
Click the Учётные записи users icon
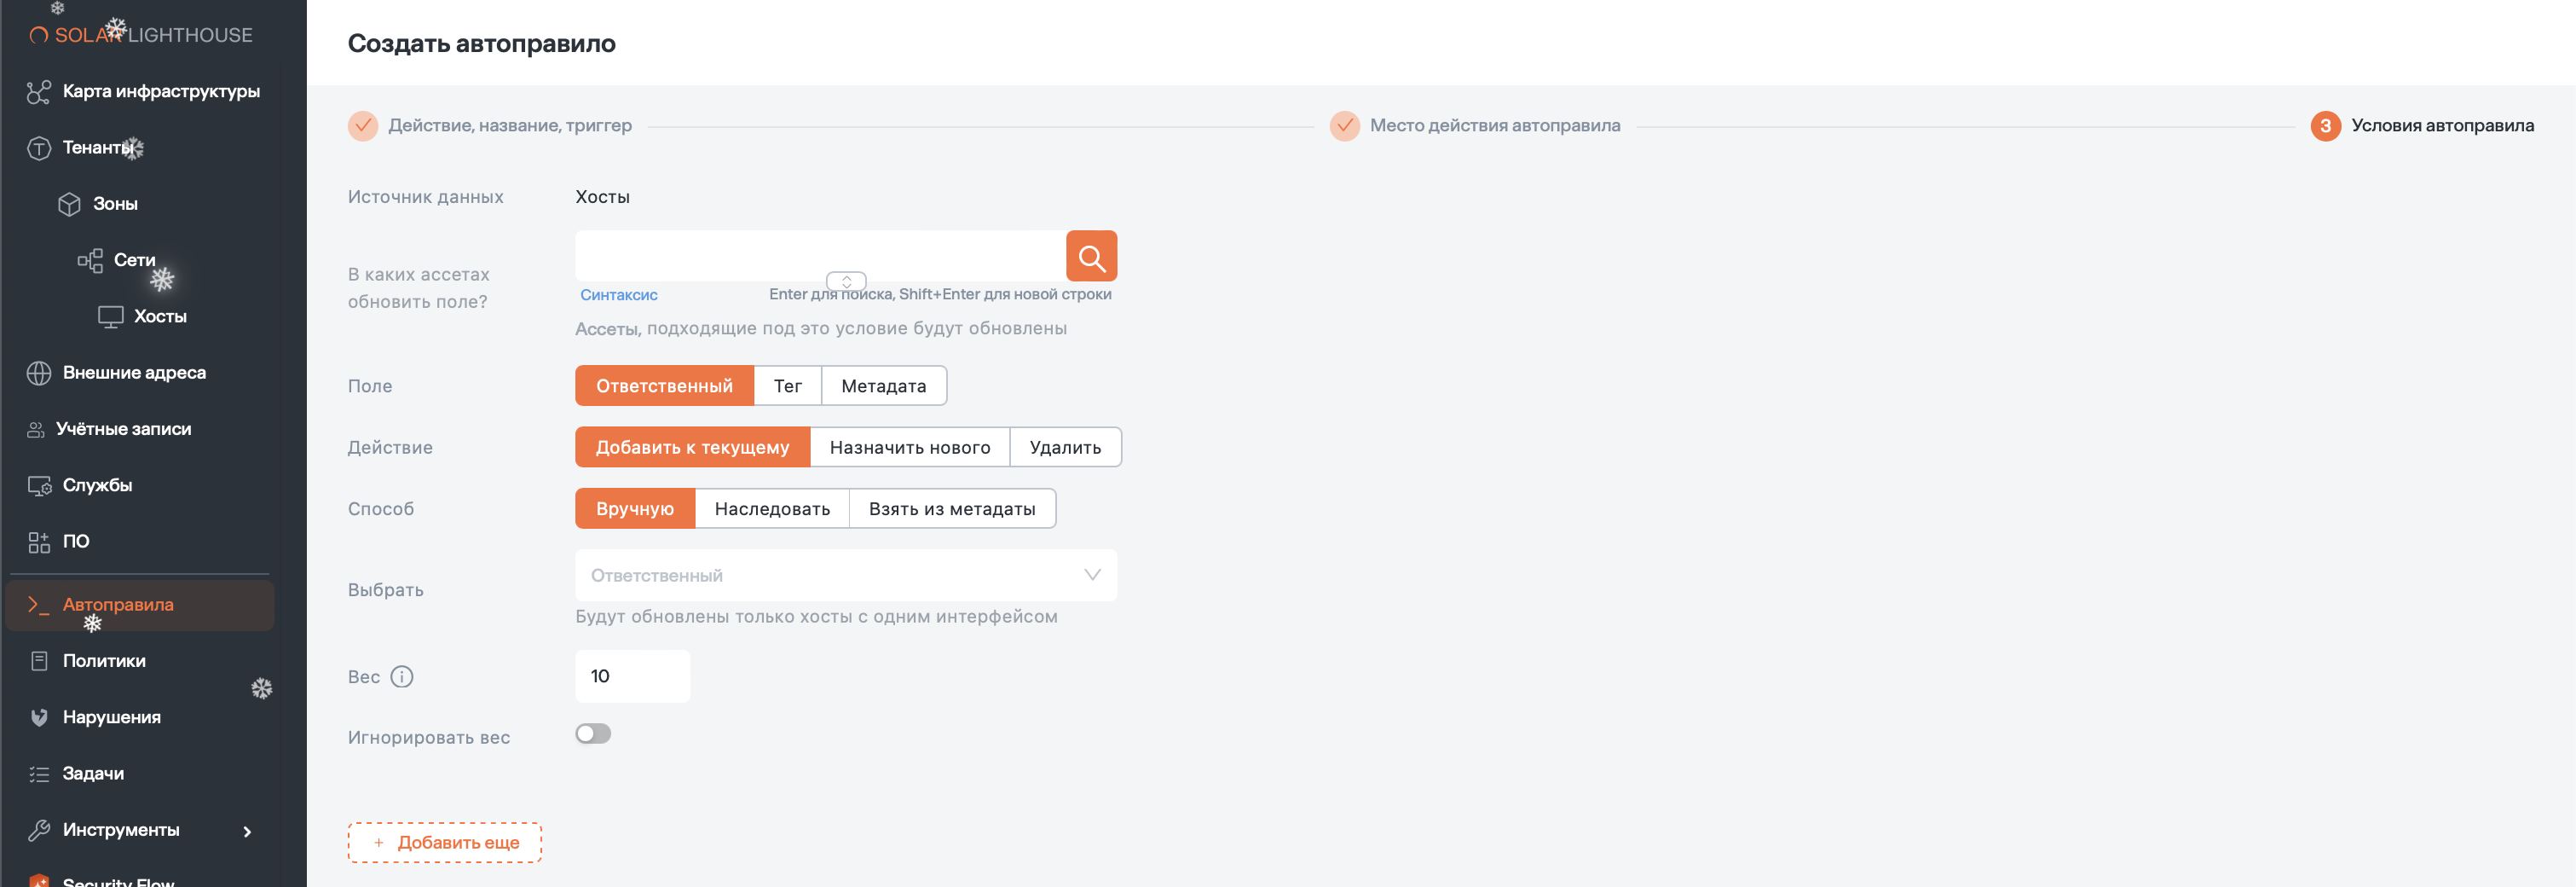tap(36, 429)
